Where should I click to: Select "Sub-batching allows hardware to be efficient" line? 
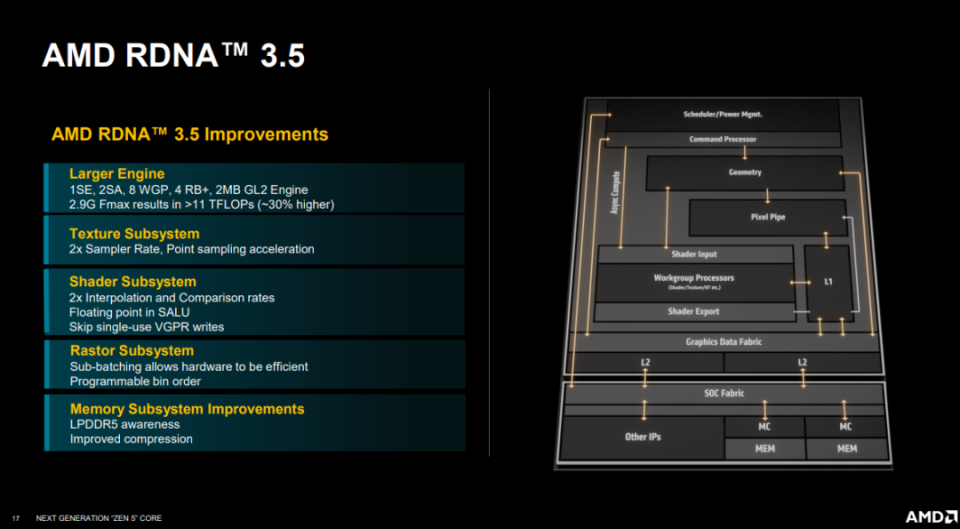pyautogui.click(x=189, y=367)
